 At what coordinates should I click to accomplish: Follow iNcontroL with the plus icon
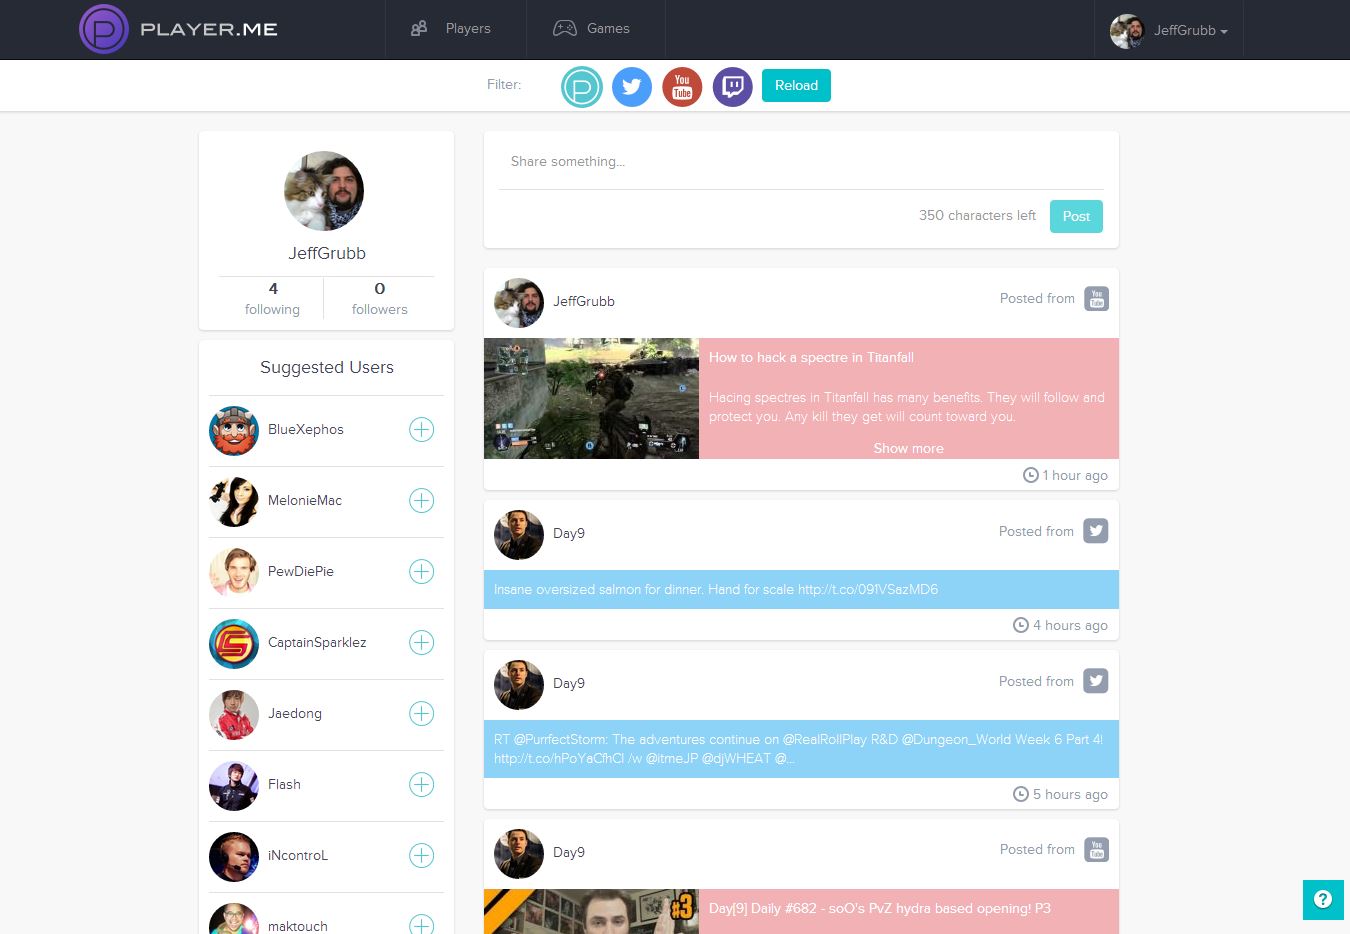[422, 856]
